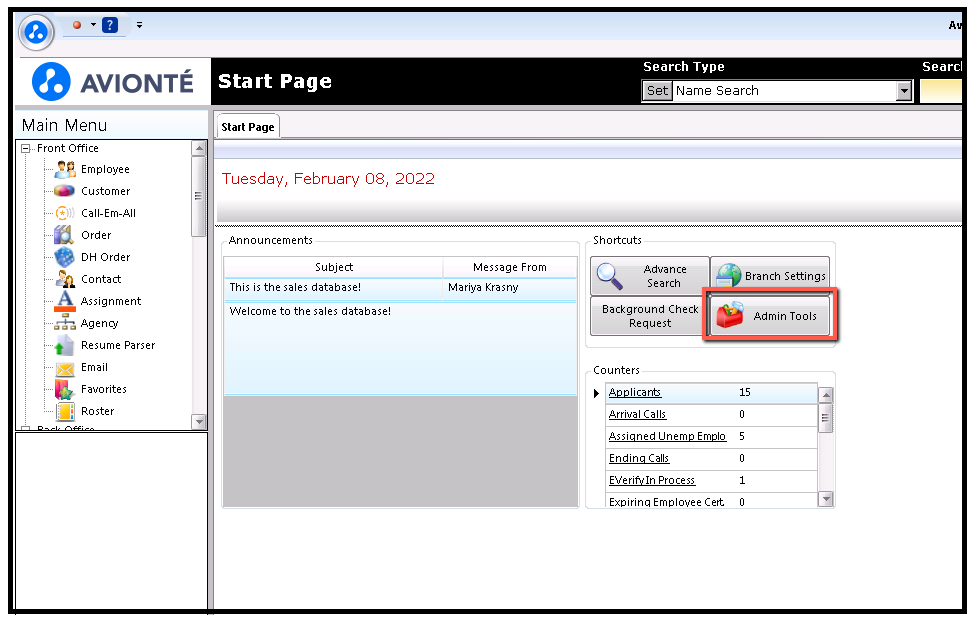Click the Counters list scroll down arrow
Viewport: 977px width, 621px height.
tap(826, 499)
